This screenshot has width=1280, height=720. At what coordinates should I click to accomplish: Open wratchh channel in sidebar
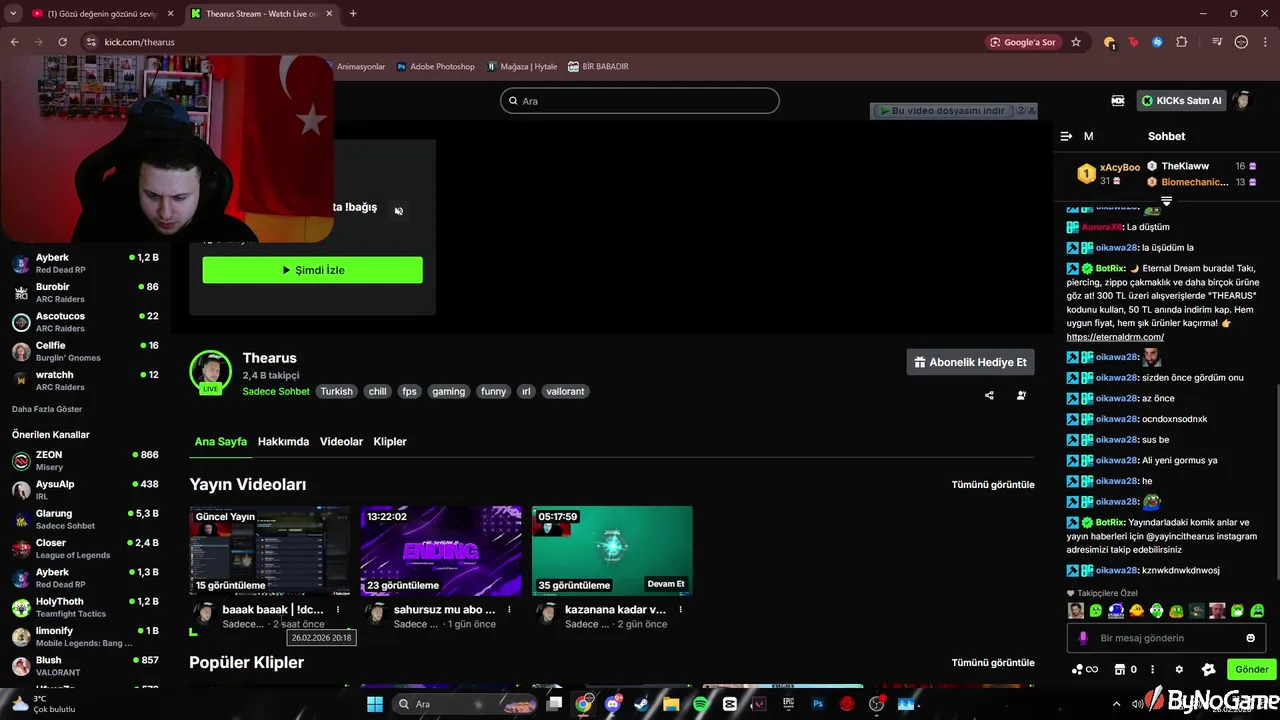click(85, 381)
